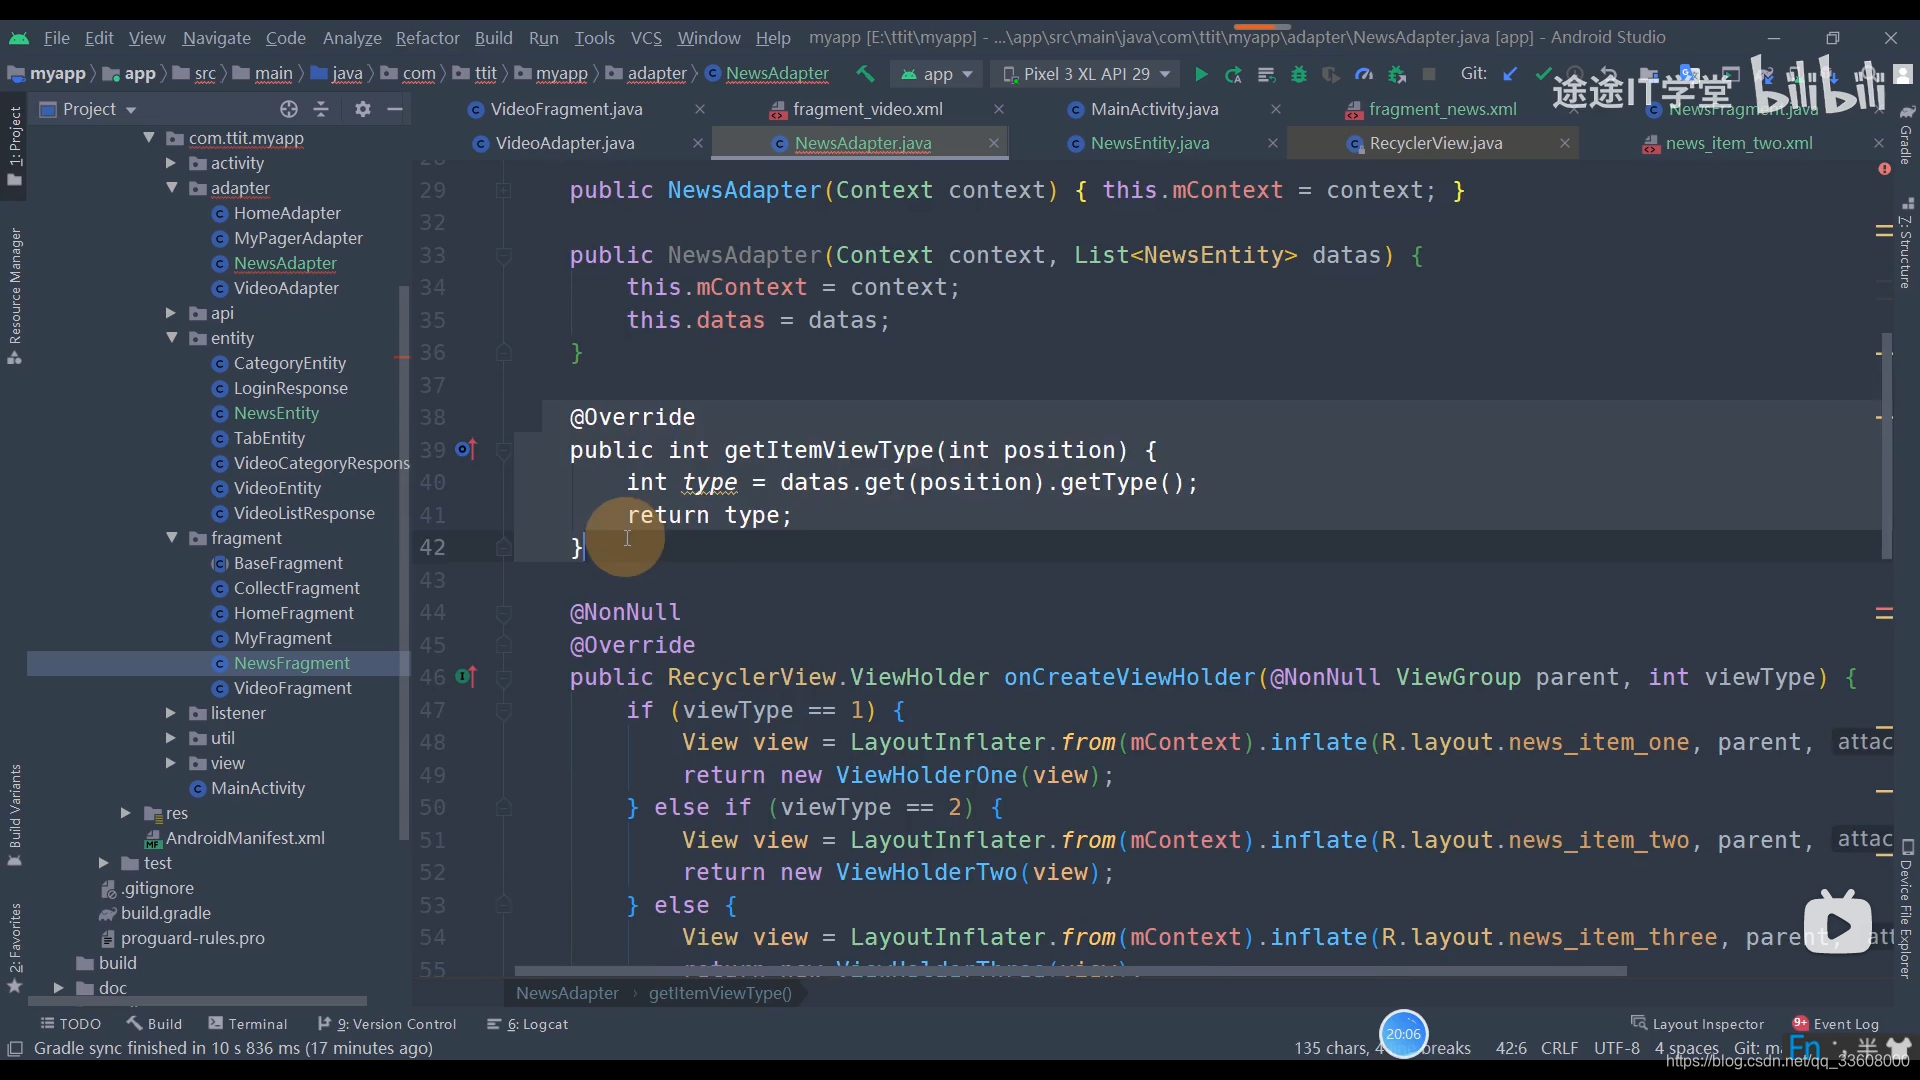Click tool windows toggle icon bottom-left corner
The image size is (1920, 1080).
click(x=15, y=1048)
